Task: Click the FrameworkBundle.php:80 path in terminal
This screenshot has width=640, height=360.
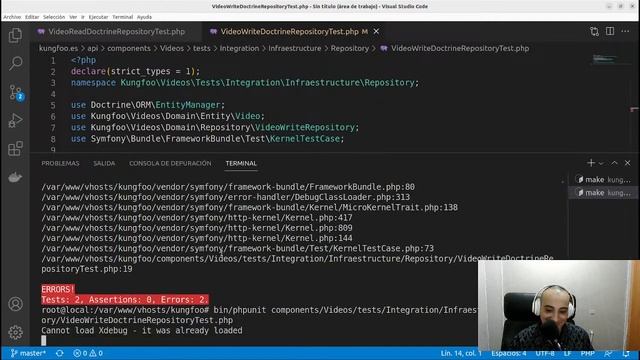Action: coord(228,187)
